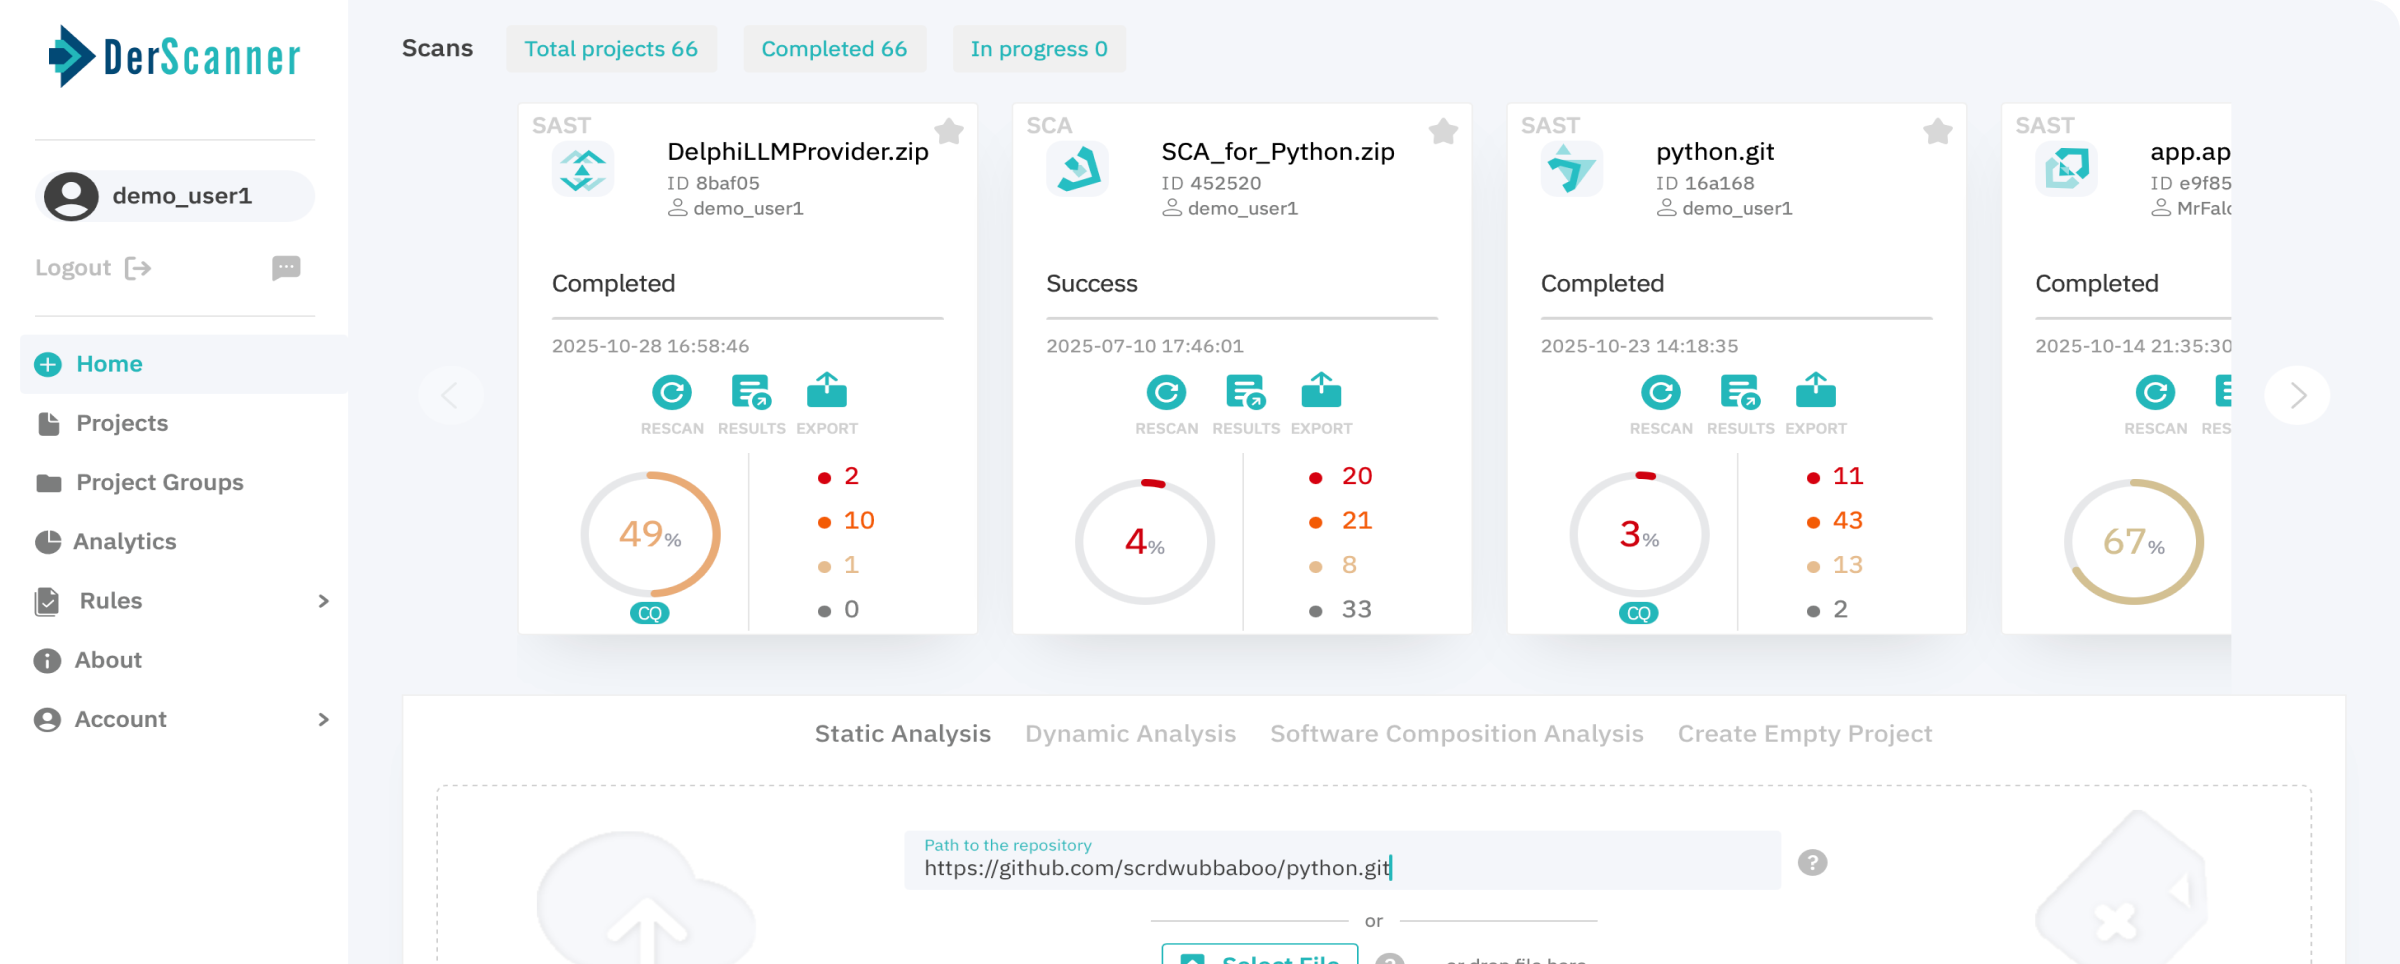Expand the Account submenu
The height and width of the screenshot is (964, 2400).
click(323, 720)
